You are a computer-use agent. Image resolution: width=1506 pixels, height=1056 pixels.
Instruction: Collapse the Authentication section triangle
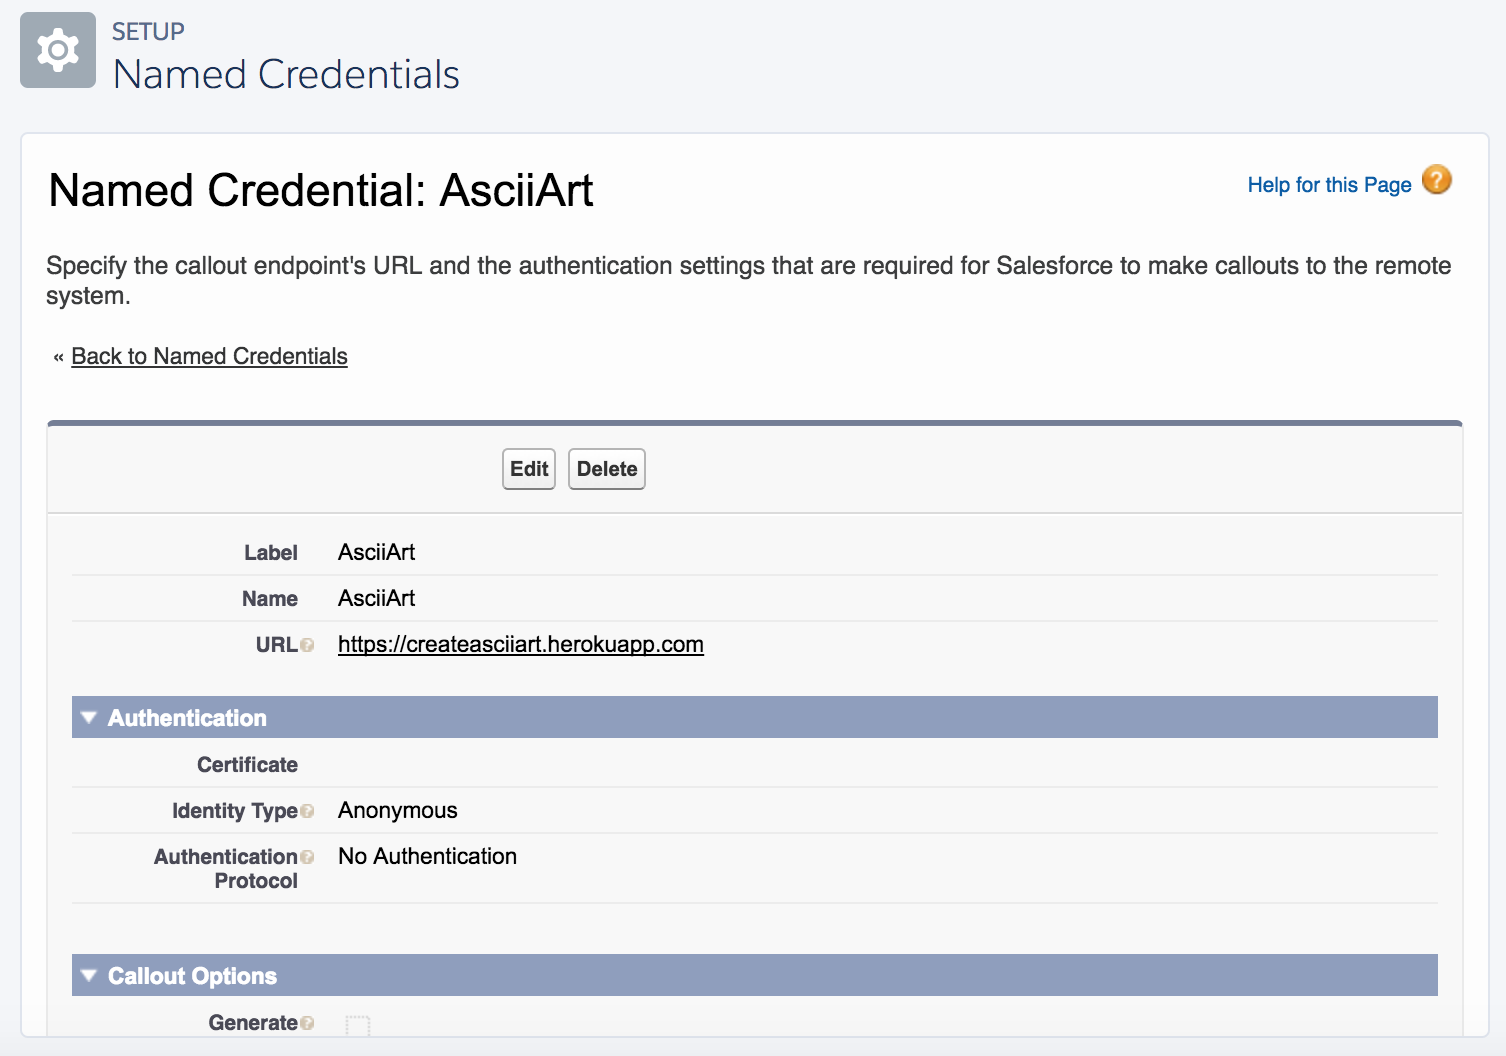[89, 718]
